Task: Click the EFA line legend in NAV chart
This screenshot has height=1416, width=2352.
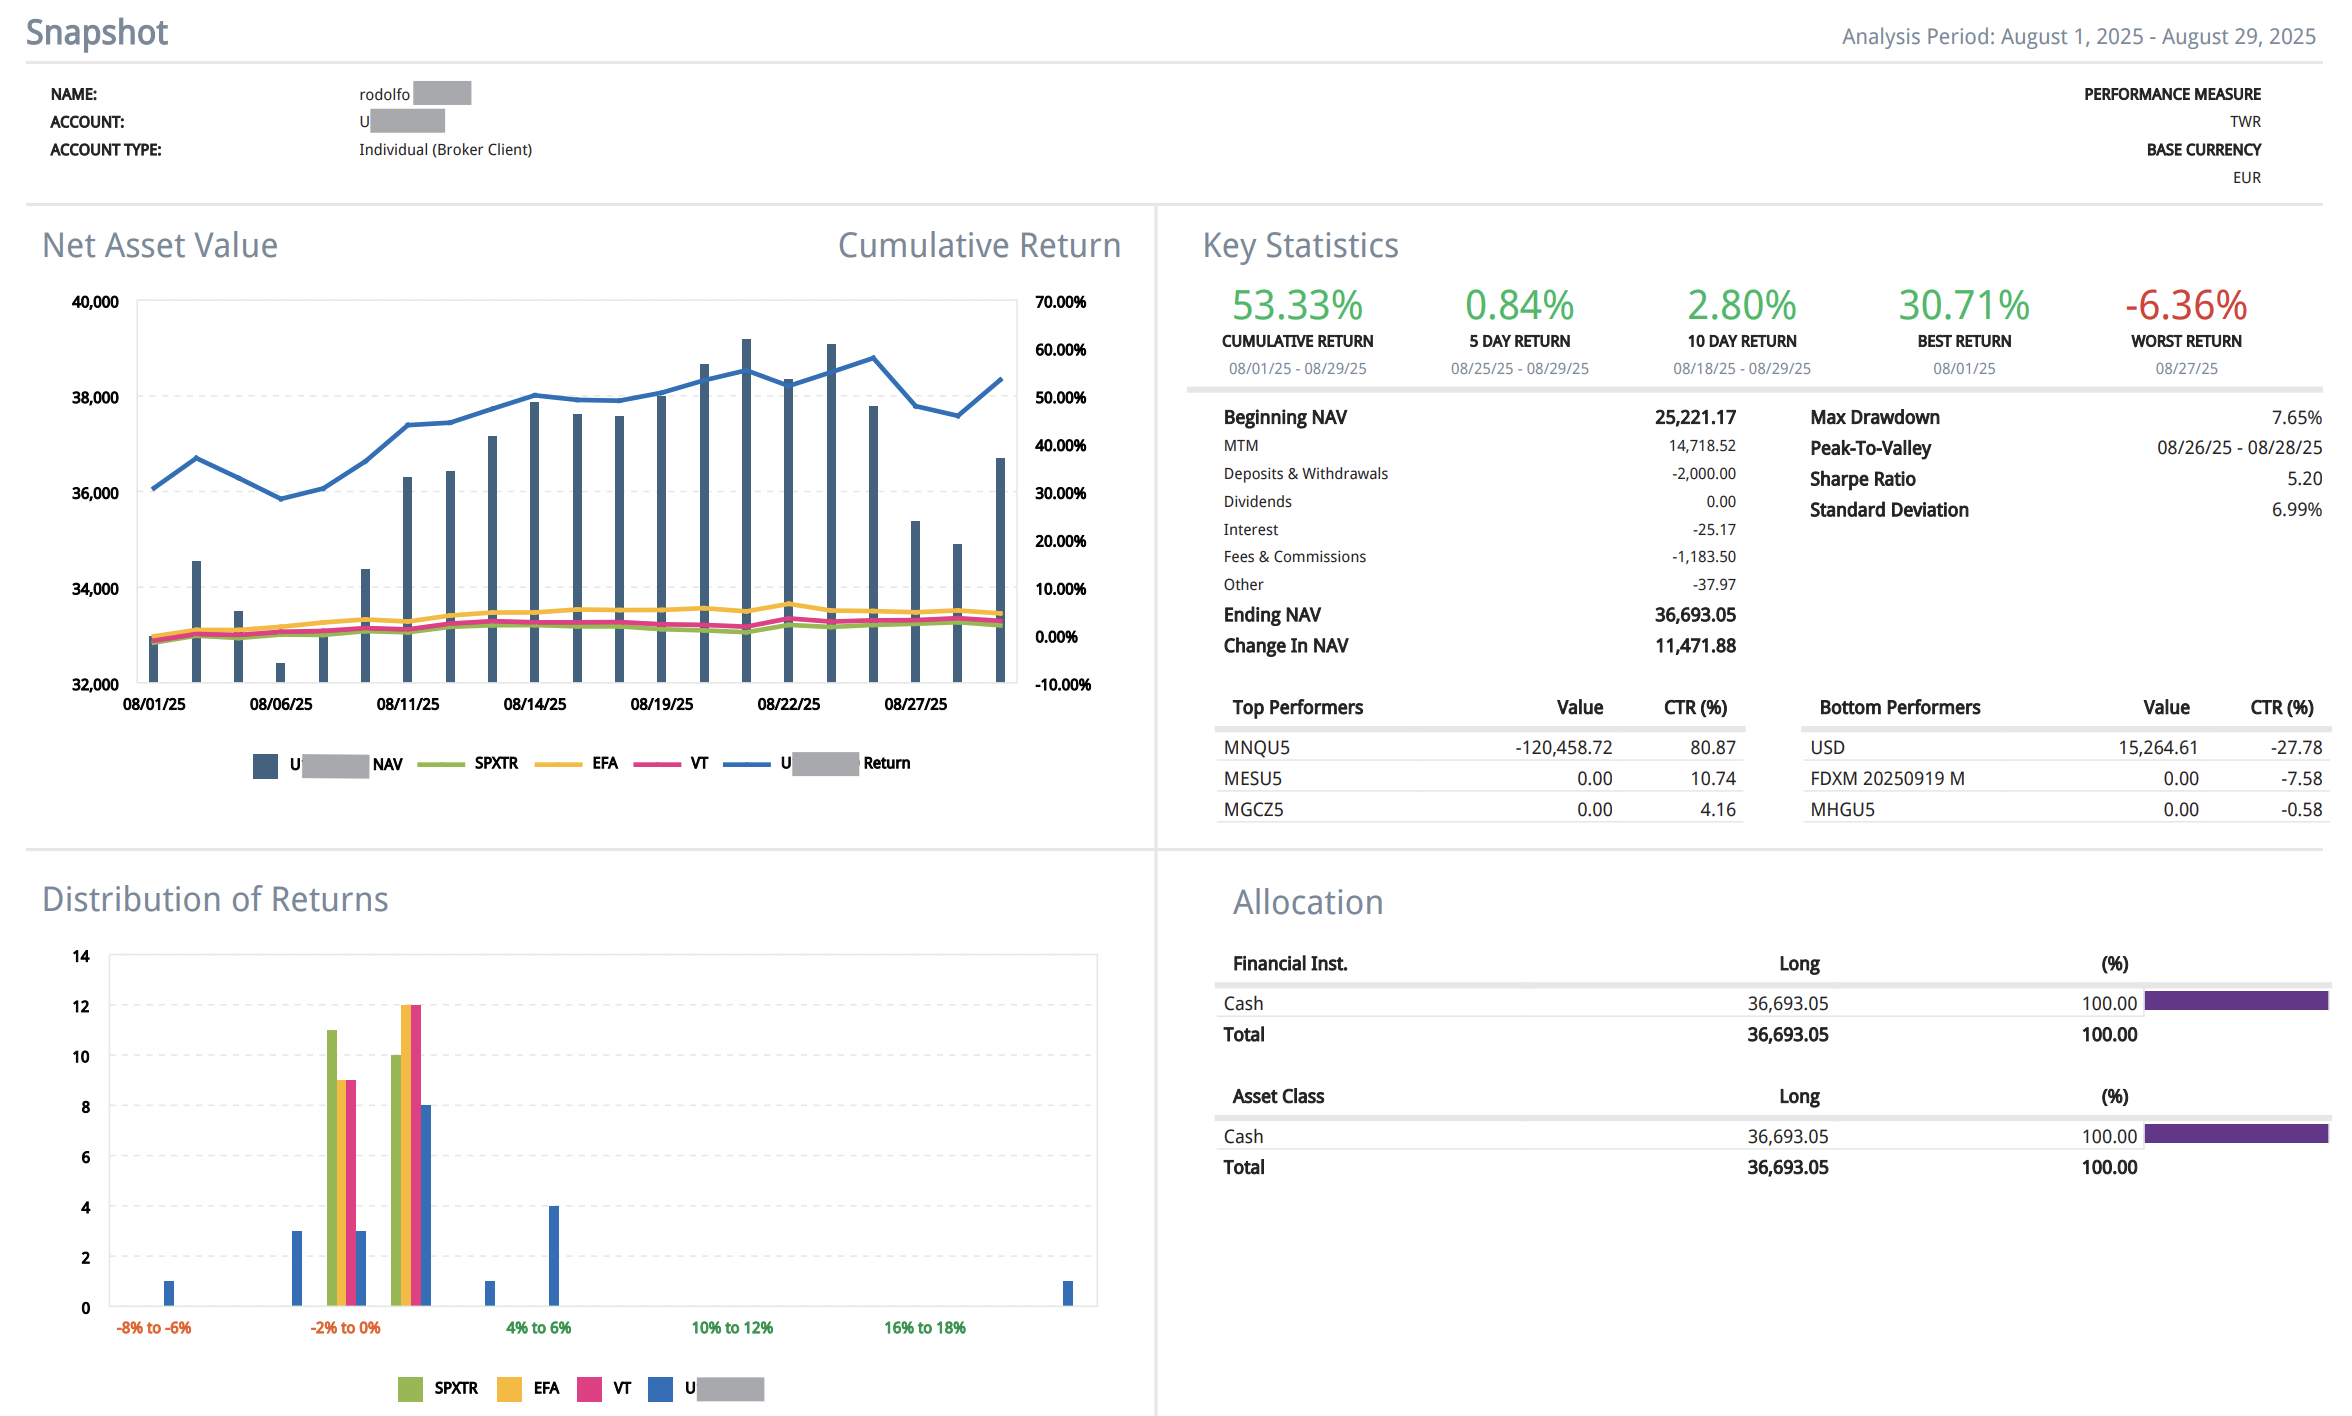Action: point(558,764)
